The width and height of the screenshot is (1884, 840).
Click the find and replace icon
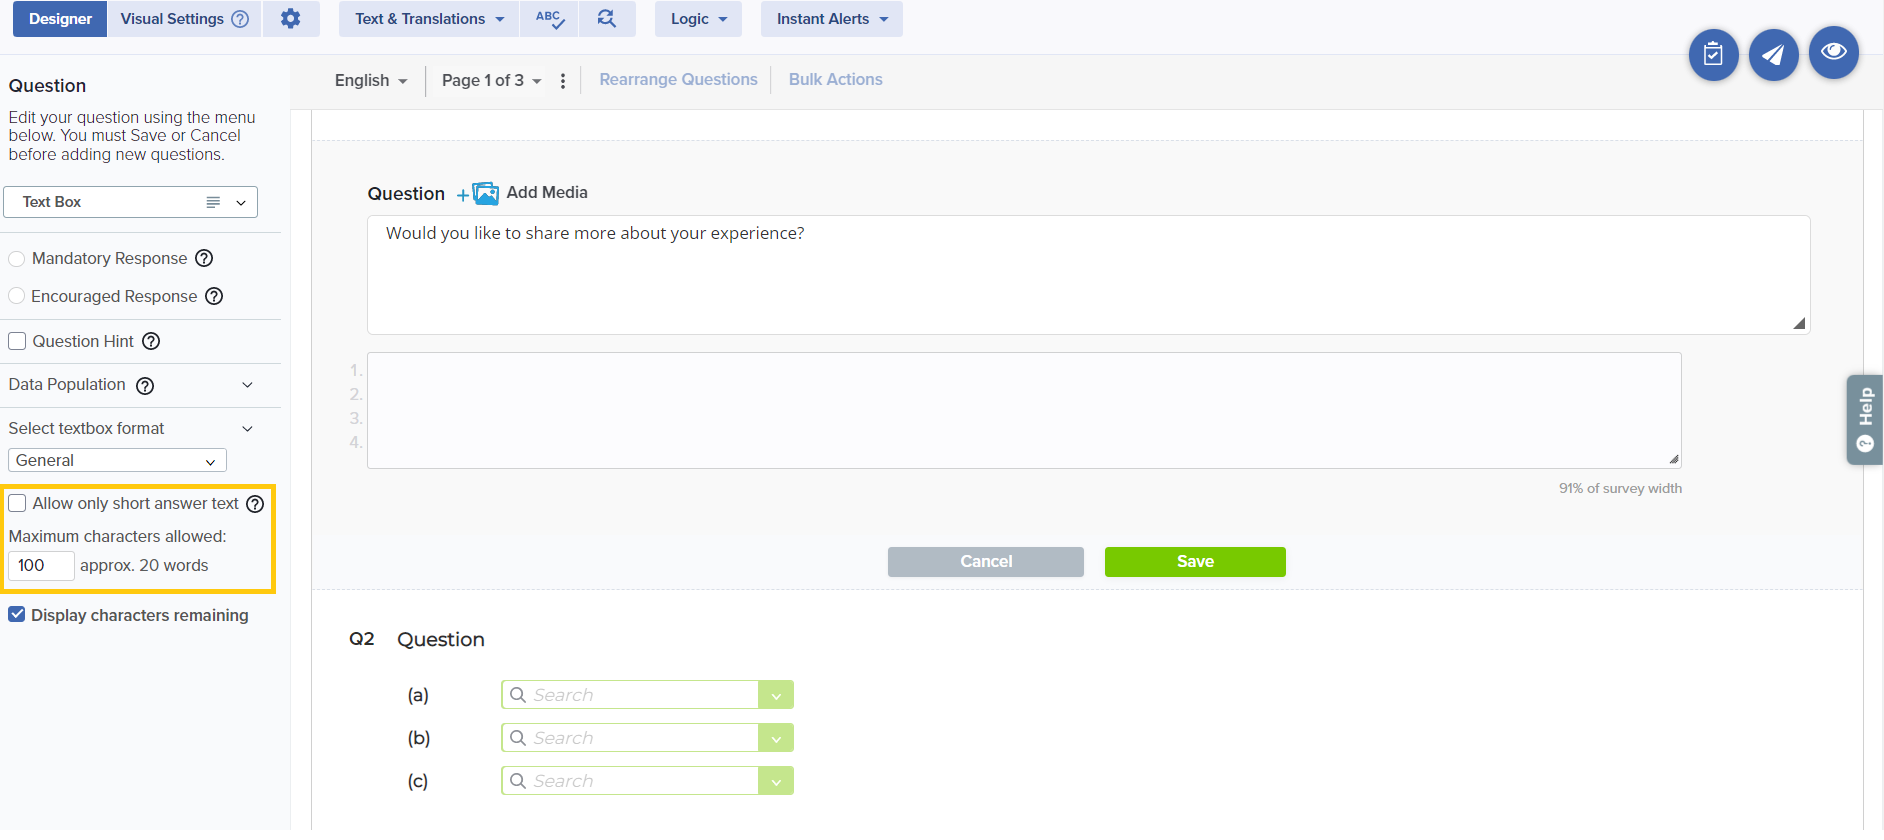(x=606, y=19)
